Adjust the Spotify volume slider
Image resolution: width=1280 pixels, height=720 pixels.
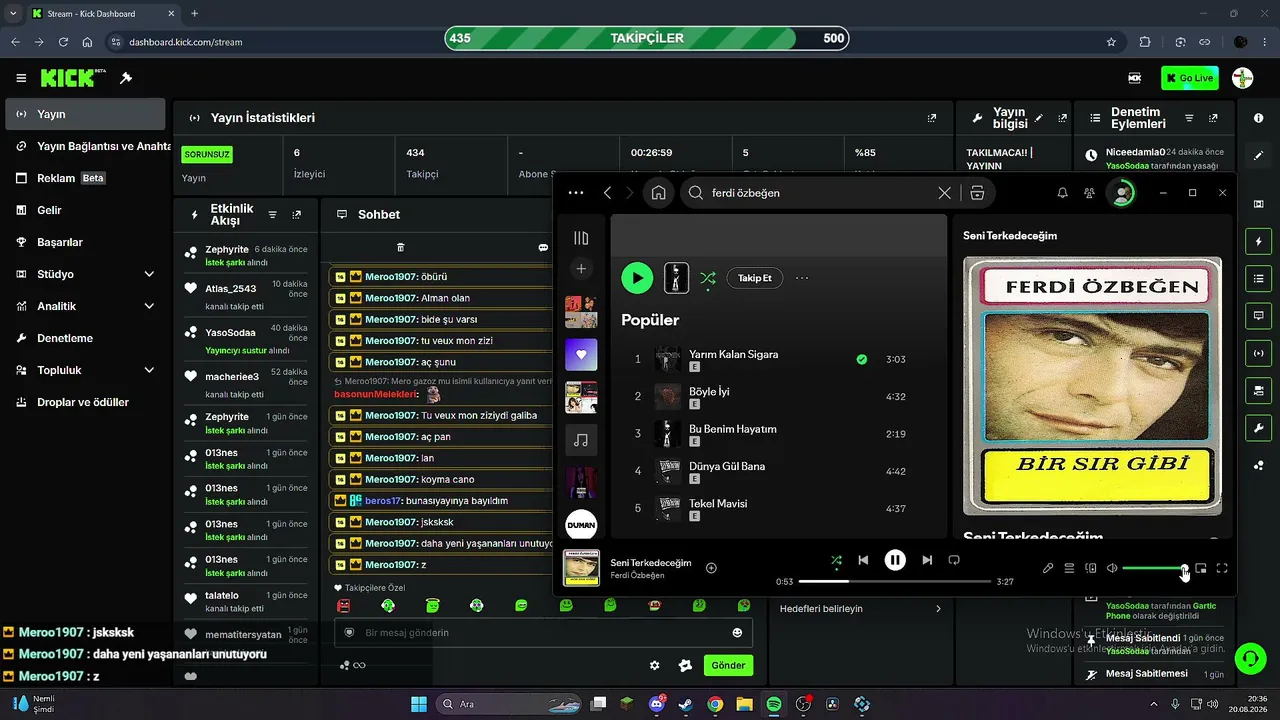click(1154, 568)
